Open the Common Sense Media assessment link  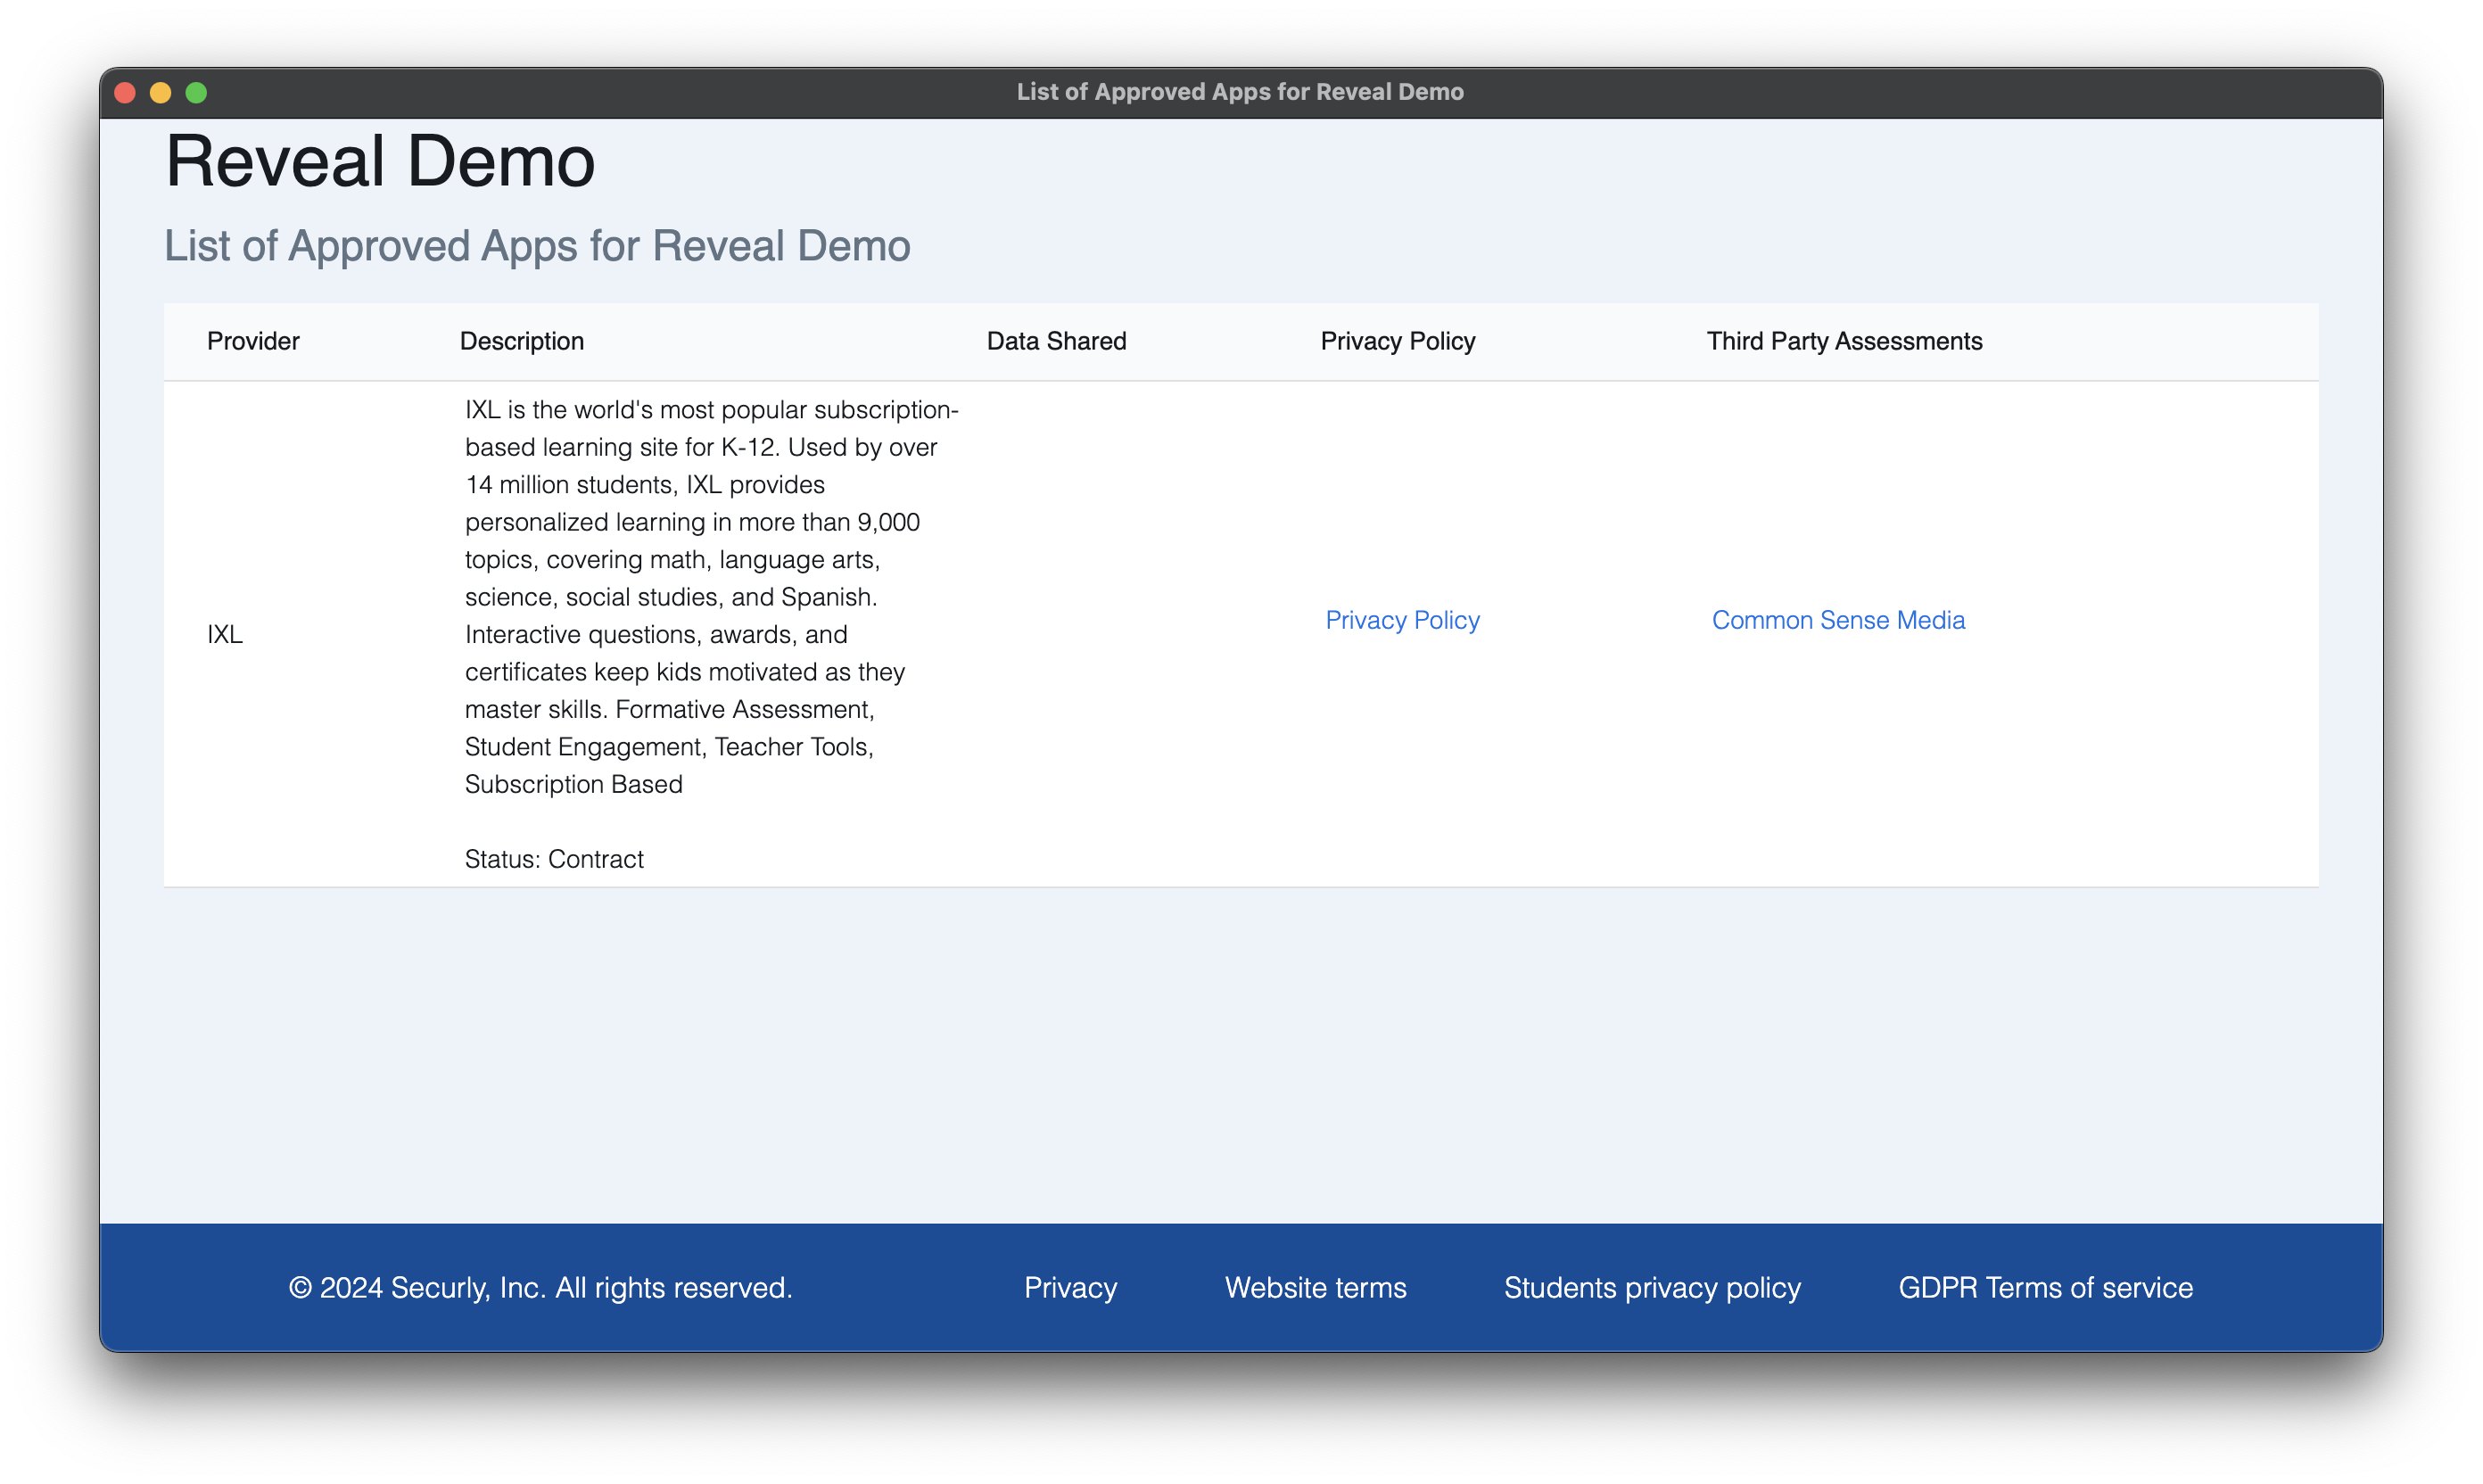pyautogui.click(x=1838, y=620)
